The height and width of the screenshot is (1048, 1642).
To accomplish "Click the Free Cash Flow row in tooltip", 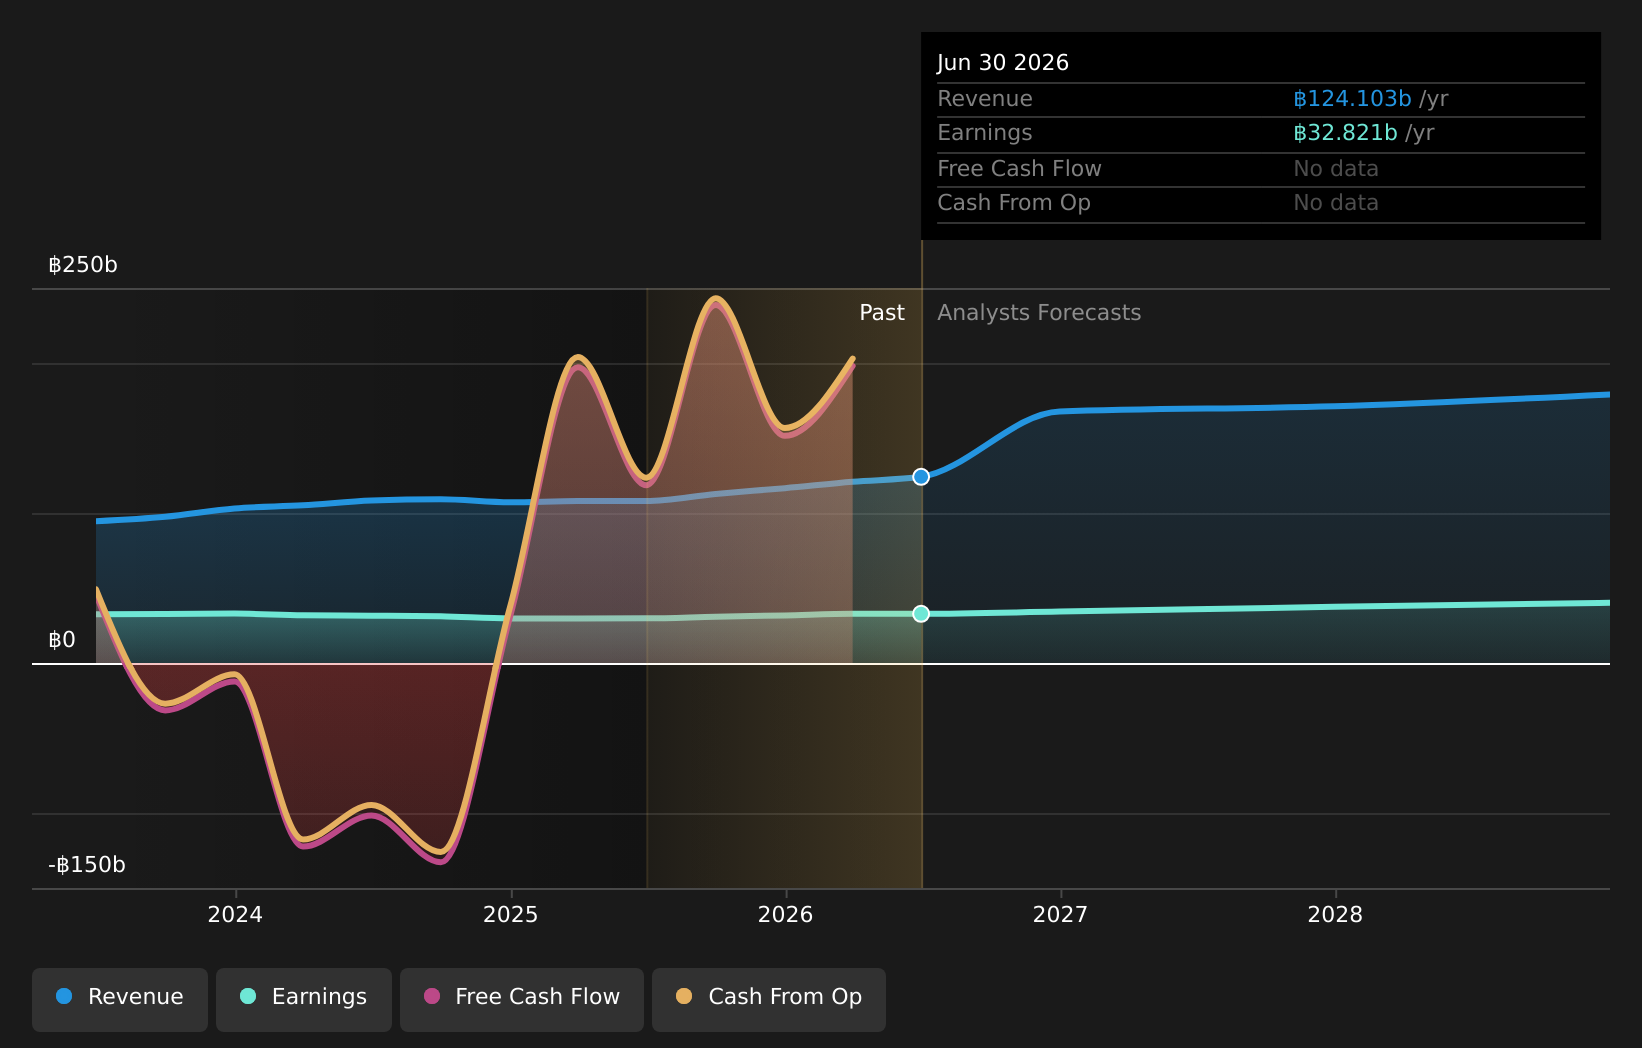I will click(x=1261, y=169).
